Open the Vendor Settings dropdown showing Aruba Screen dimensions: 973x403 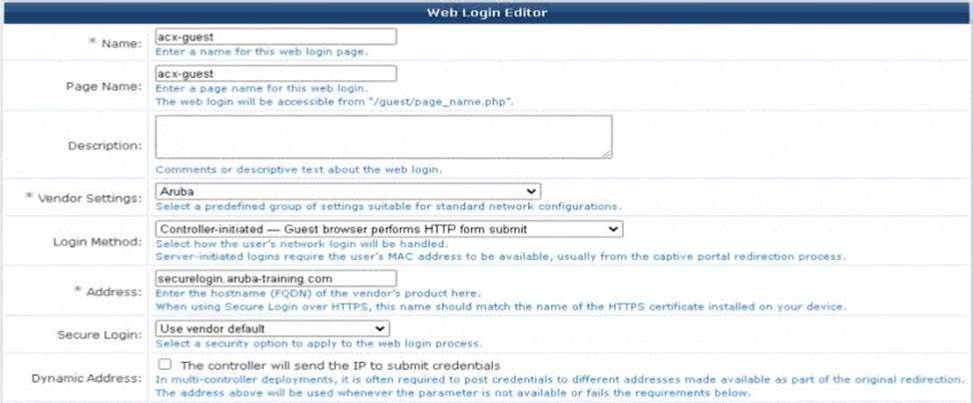pyautogui.click(x=347, y=191)
